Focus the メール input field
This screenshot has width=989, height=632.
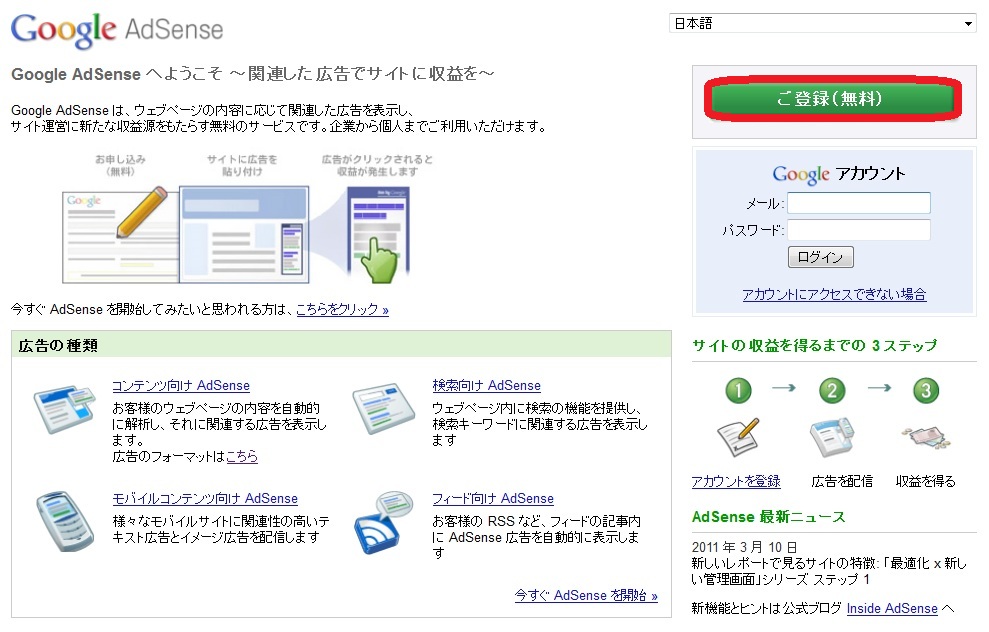858,203
